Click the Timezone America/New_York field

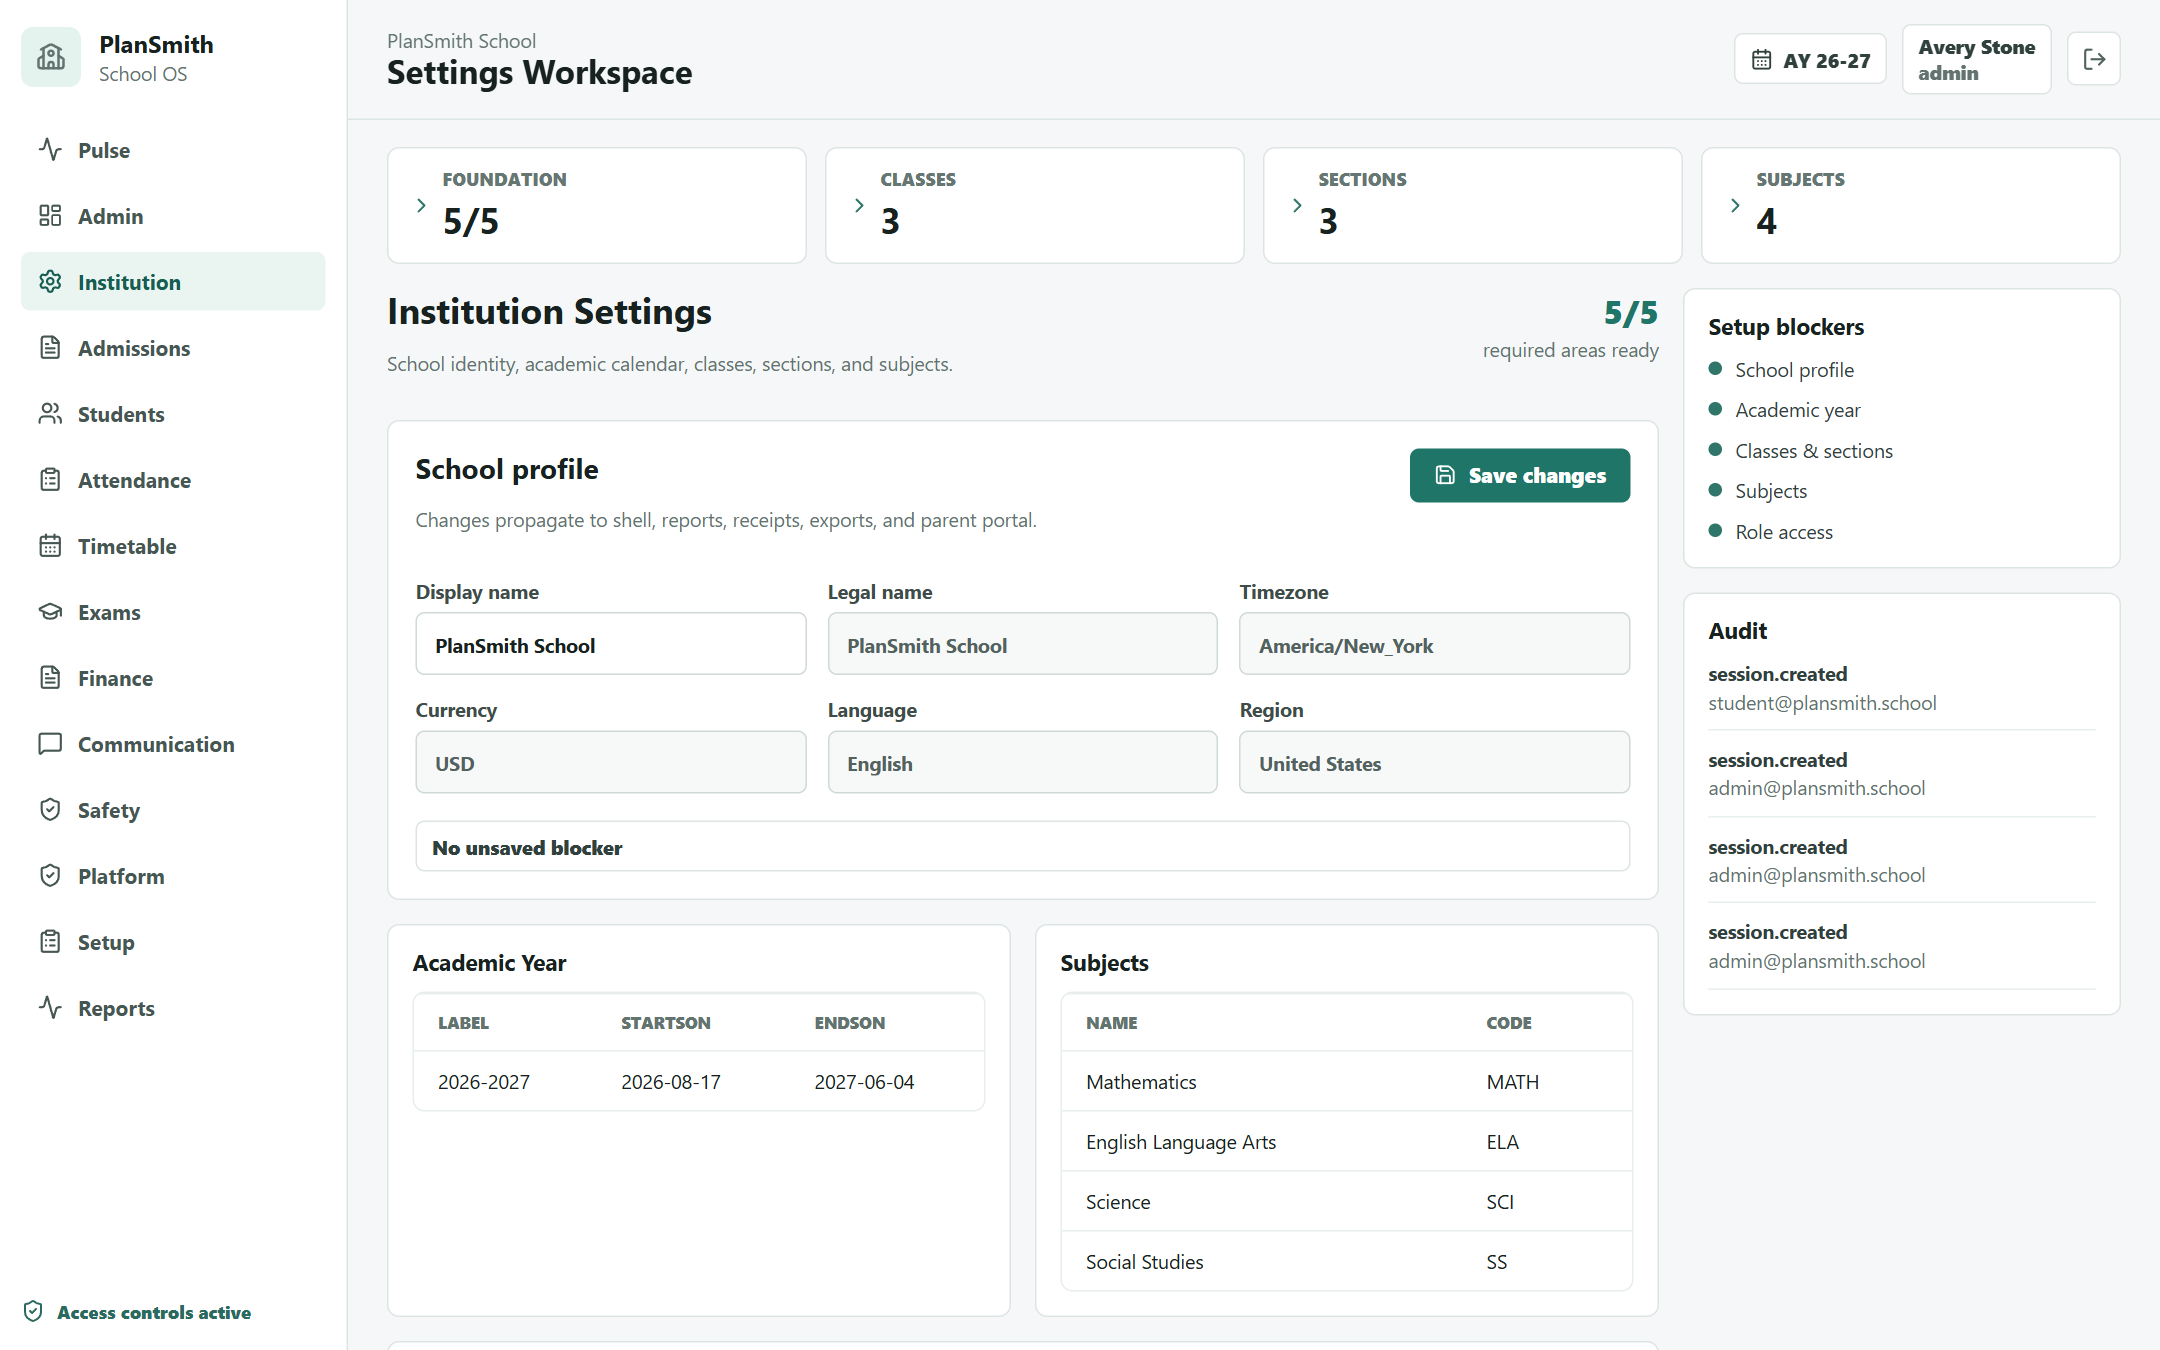(1435, 645)
